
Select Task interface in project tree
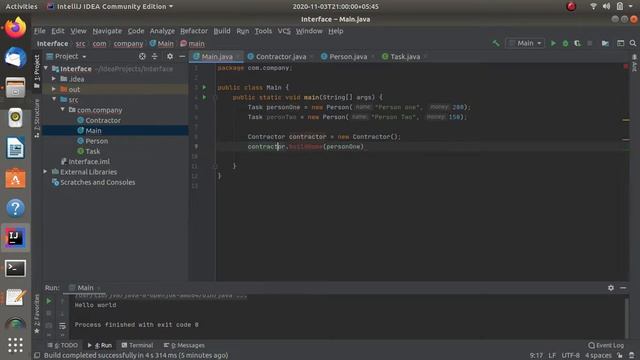click(93, 151)
